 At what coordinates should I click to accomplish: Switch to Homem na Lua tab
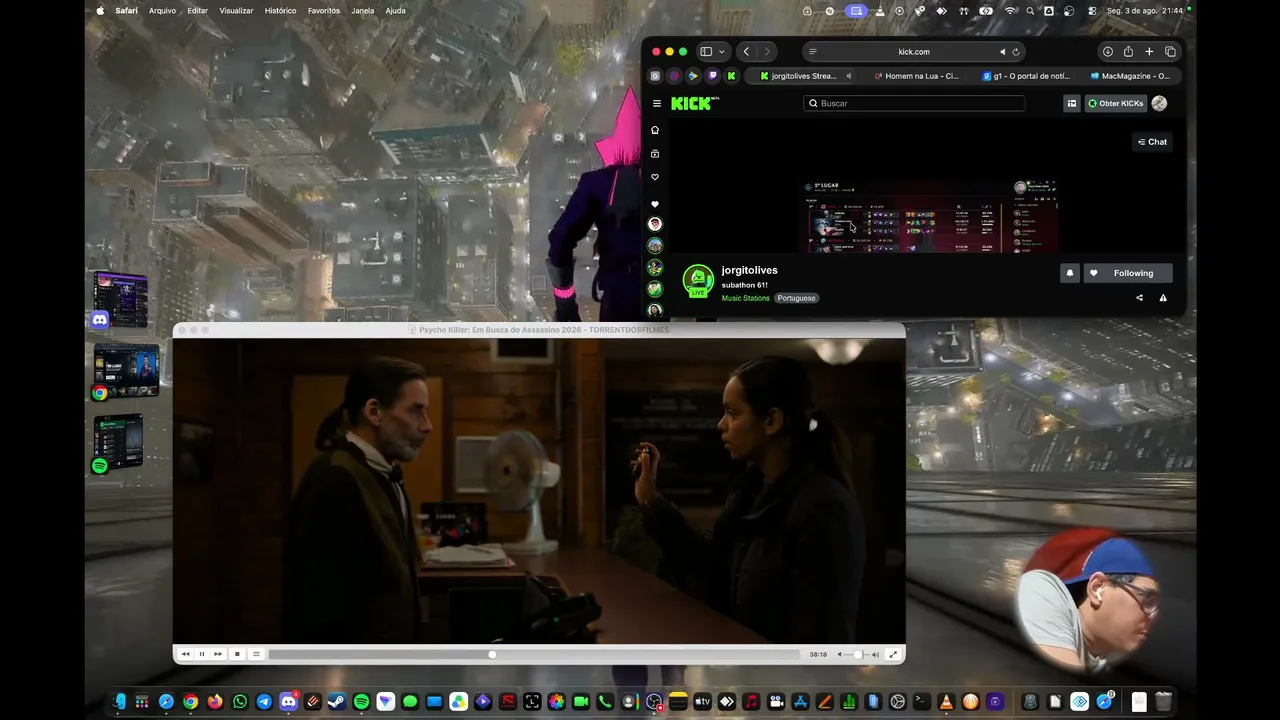pos(916,76)
